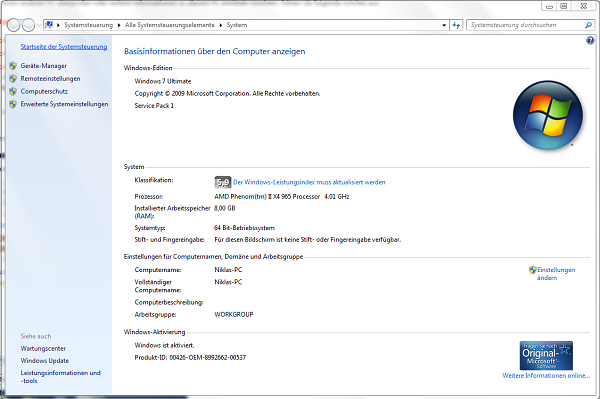The height and width of the screenshot is (399, 600).
Task: Select the 8,00 GB RAM value
Action: [225, 208]
